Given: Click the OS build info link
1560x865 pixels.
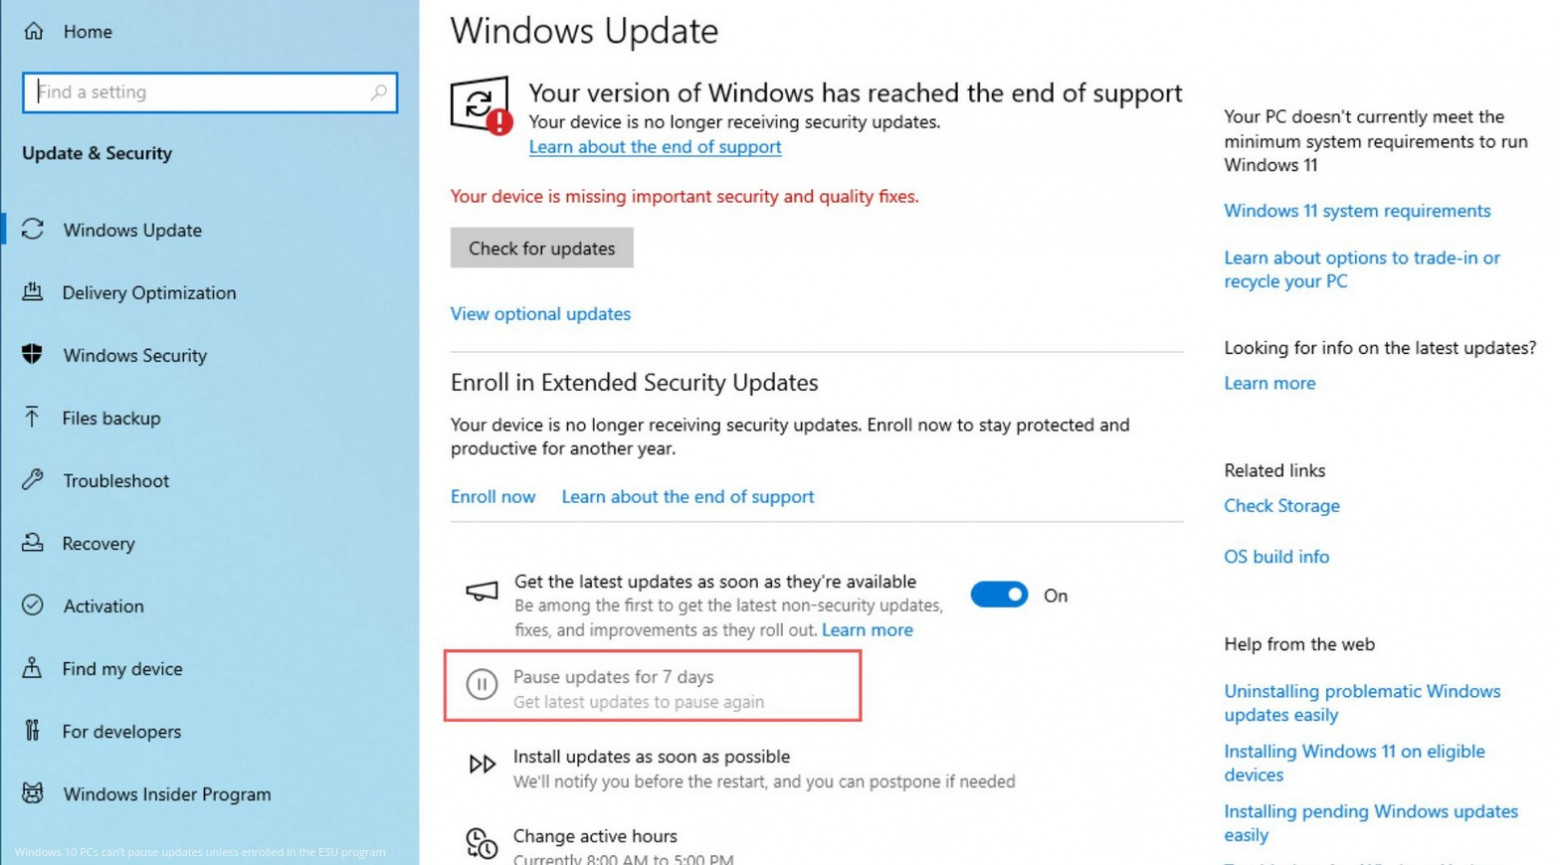Looking at the screenshot, I should tap(1276, 556).
